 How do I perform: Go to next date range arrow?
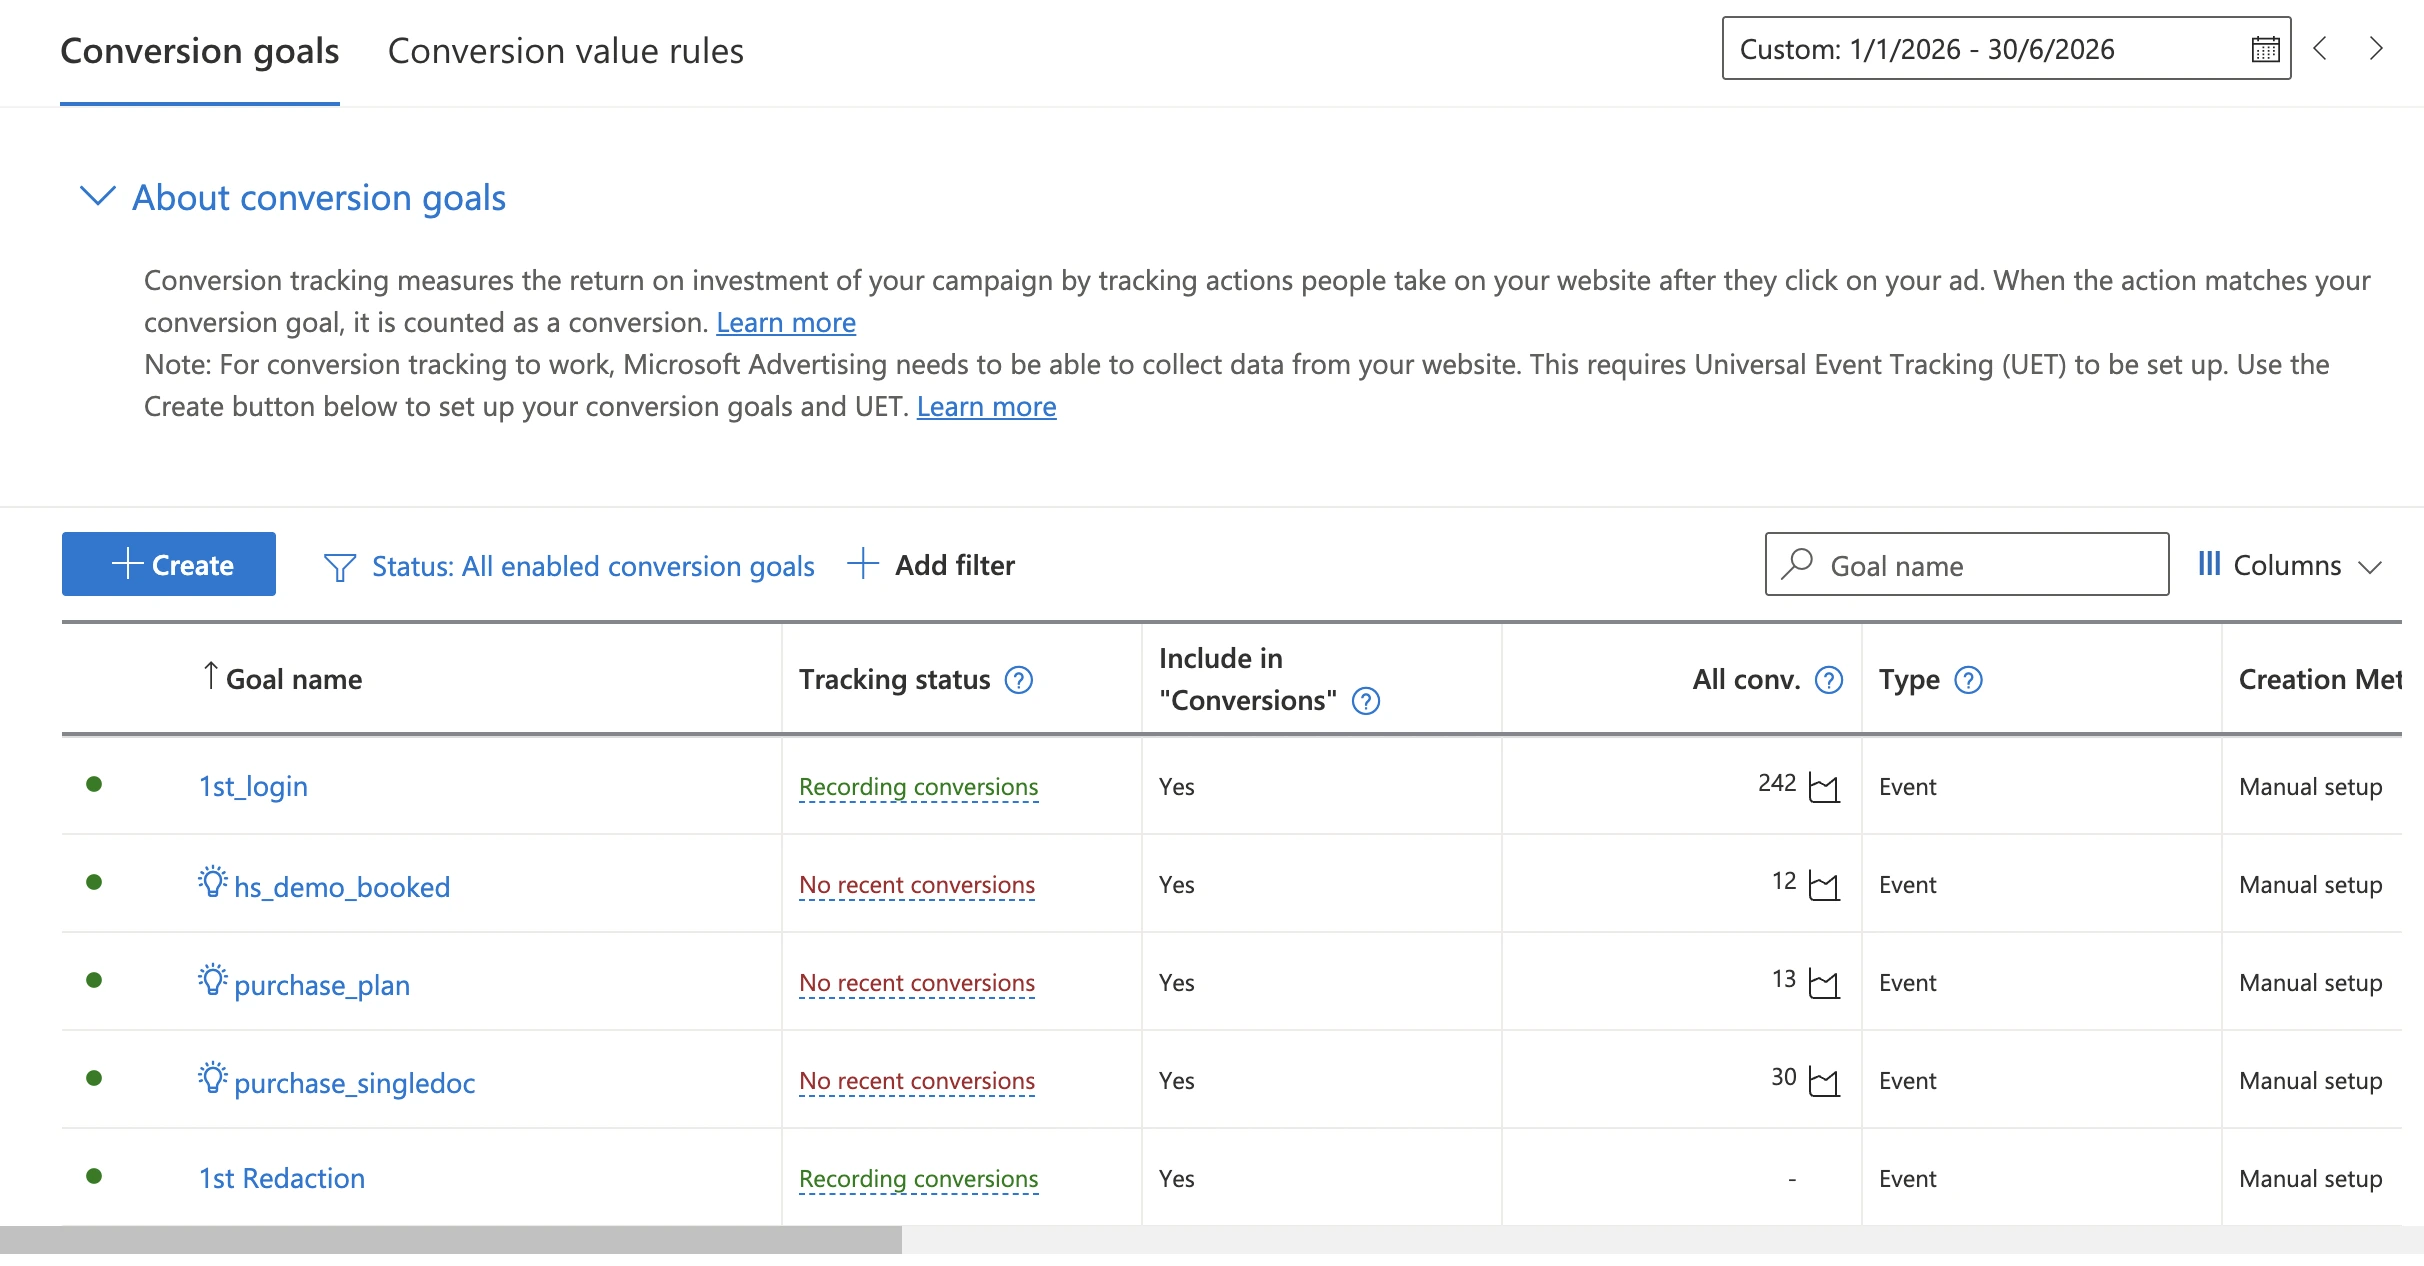tap(2376, 48)
